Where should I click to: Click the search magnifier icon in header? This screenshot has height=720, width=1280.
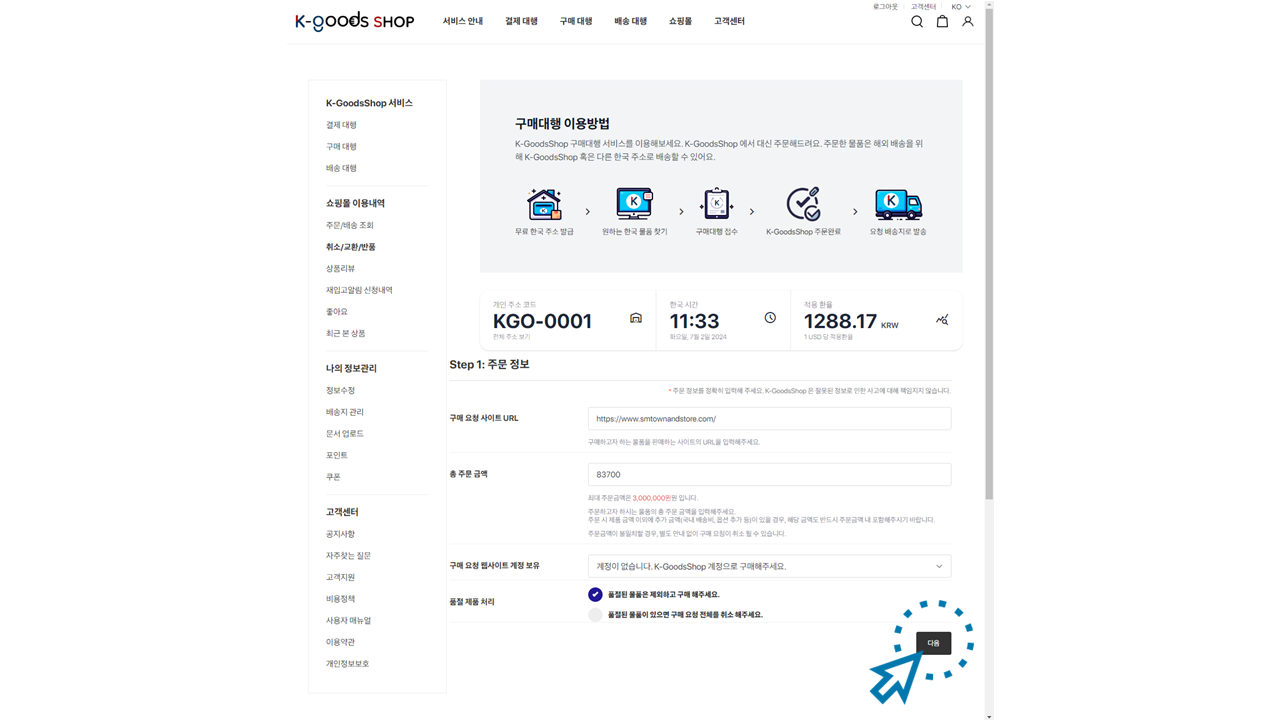click(x=916, y=22)
